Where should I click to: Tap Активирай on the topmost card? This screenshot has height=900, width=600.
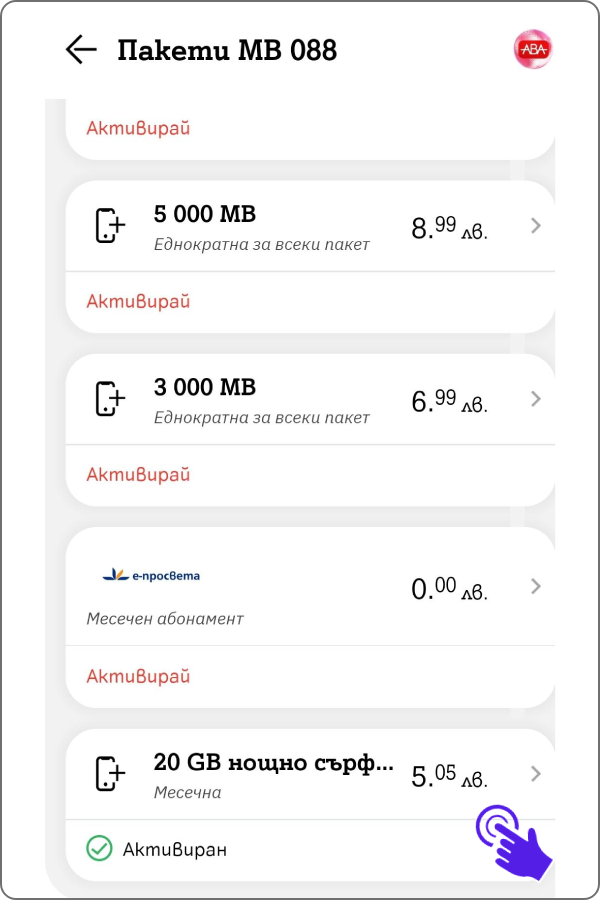tap(138, 128)
